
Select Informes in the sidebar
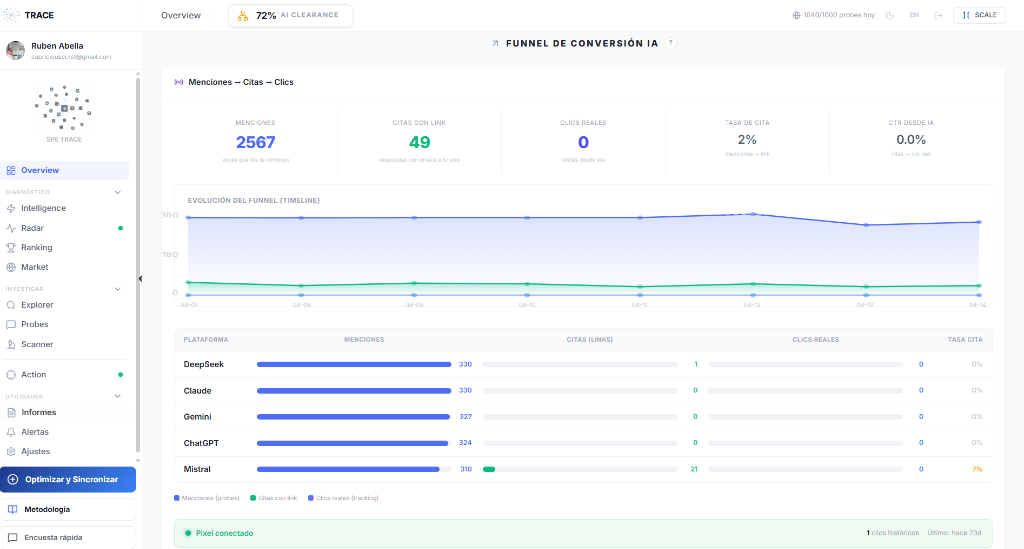click(38, 412)
